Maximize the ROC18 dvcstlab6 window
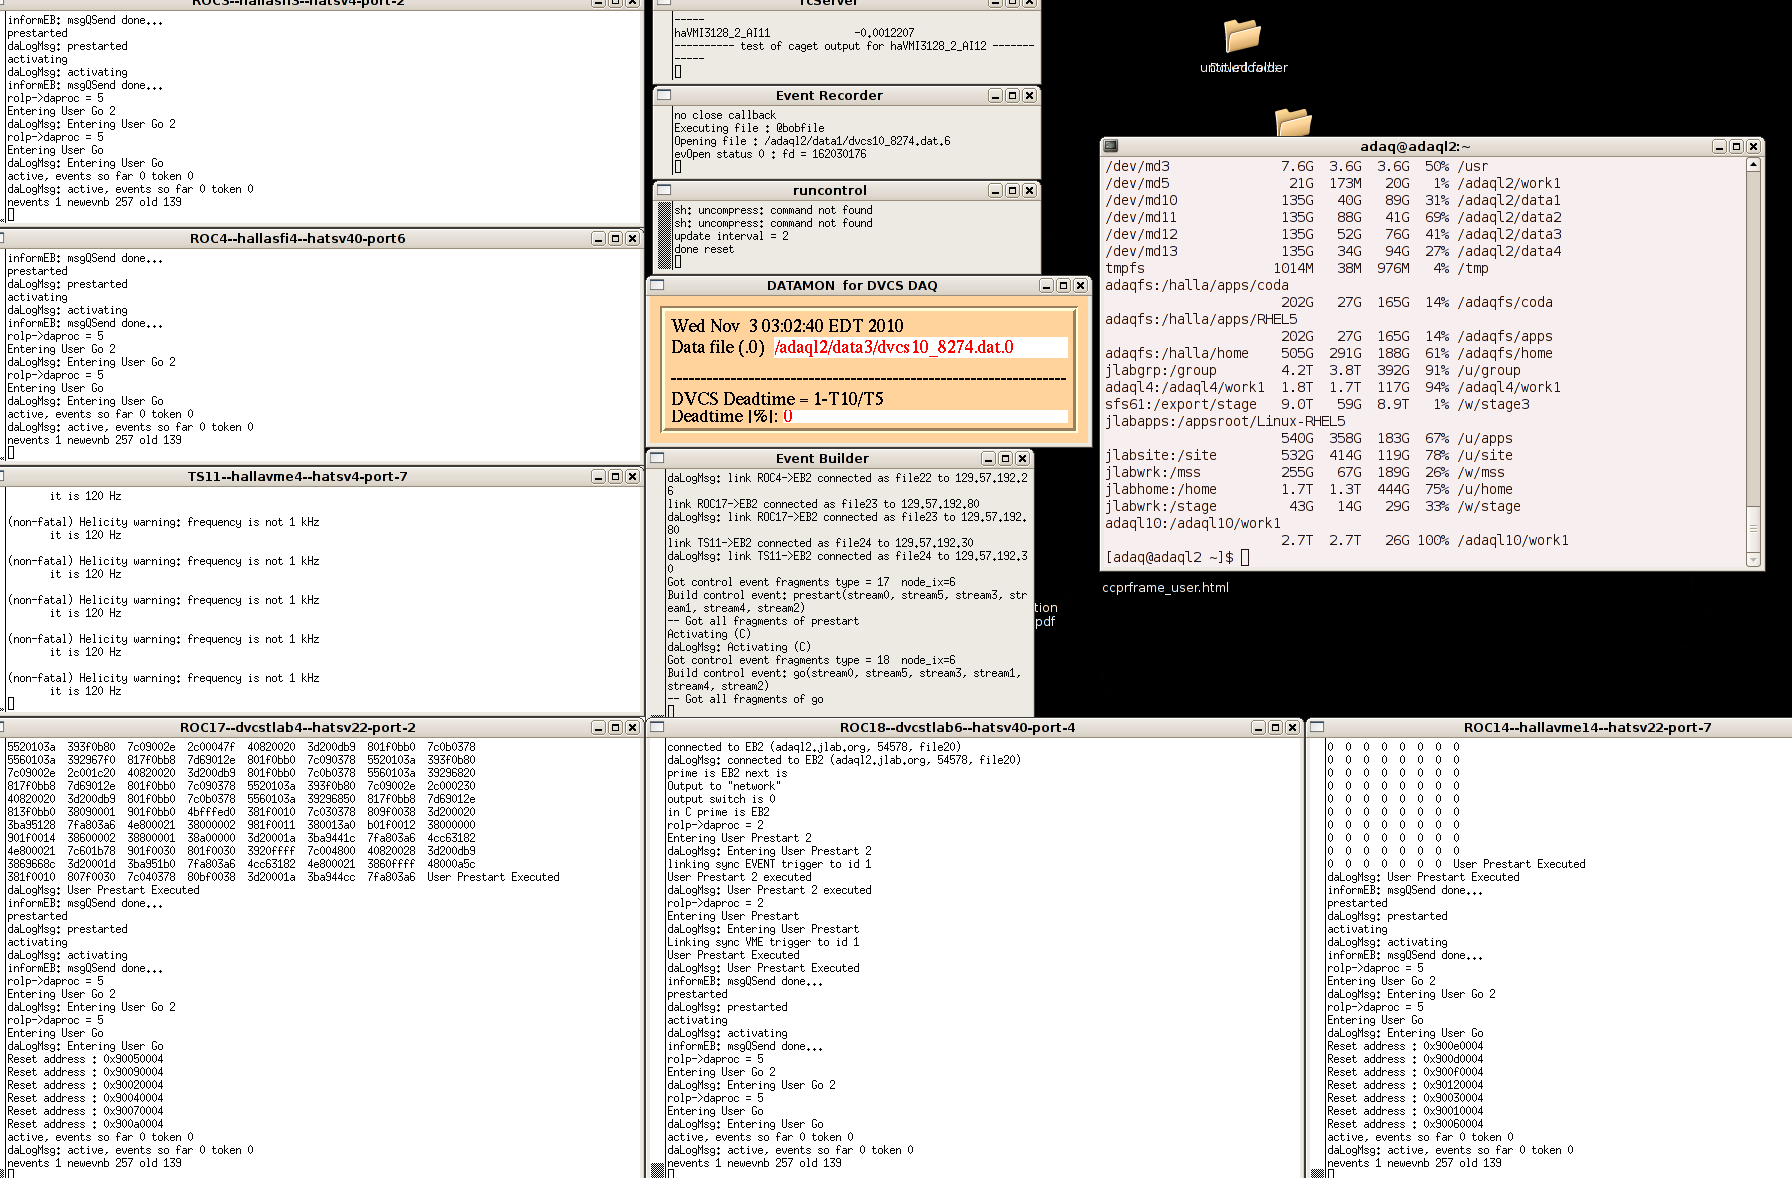The width and height of the screenshot is (1792, 1178). (x=1275, y=727)
